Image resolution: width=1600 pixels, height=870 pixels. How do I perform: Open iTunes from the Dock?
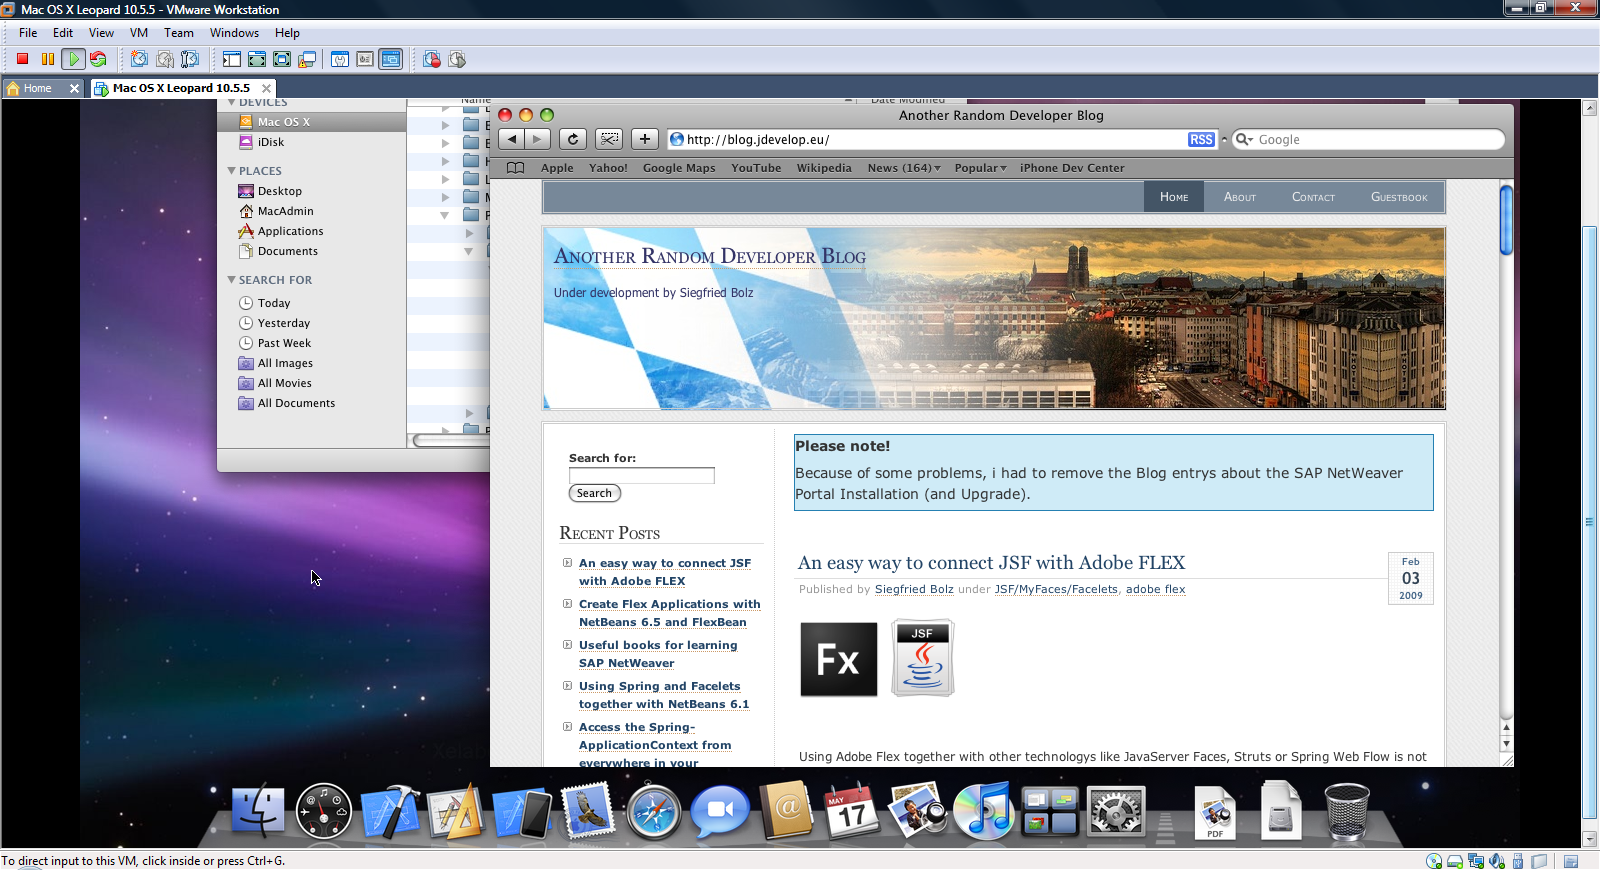983,811
